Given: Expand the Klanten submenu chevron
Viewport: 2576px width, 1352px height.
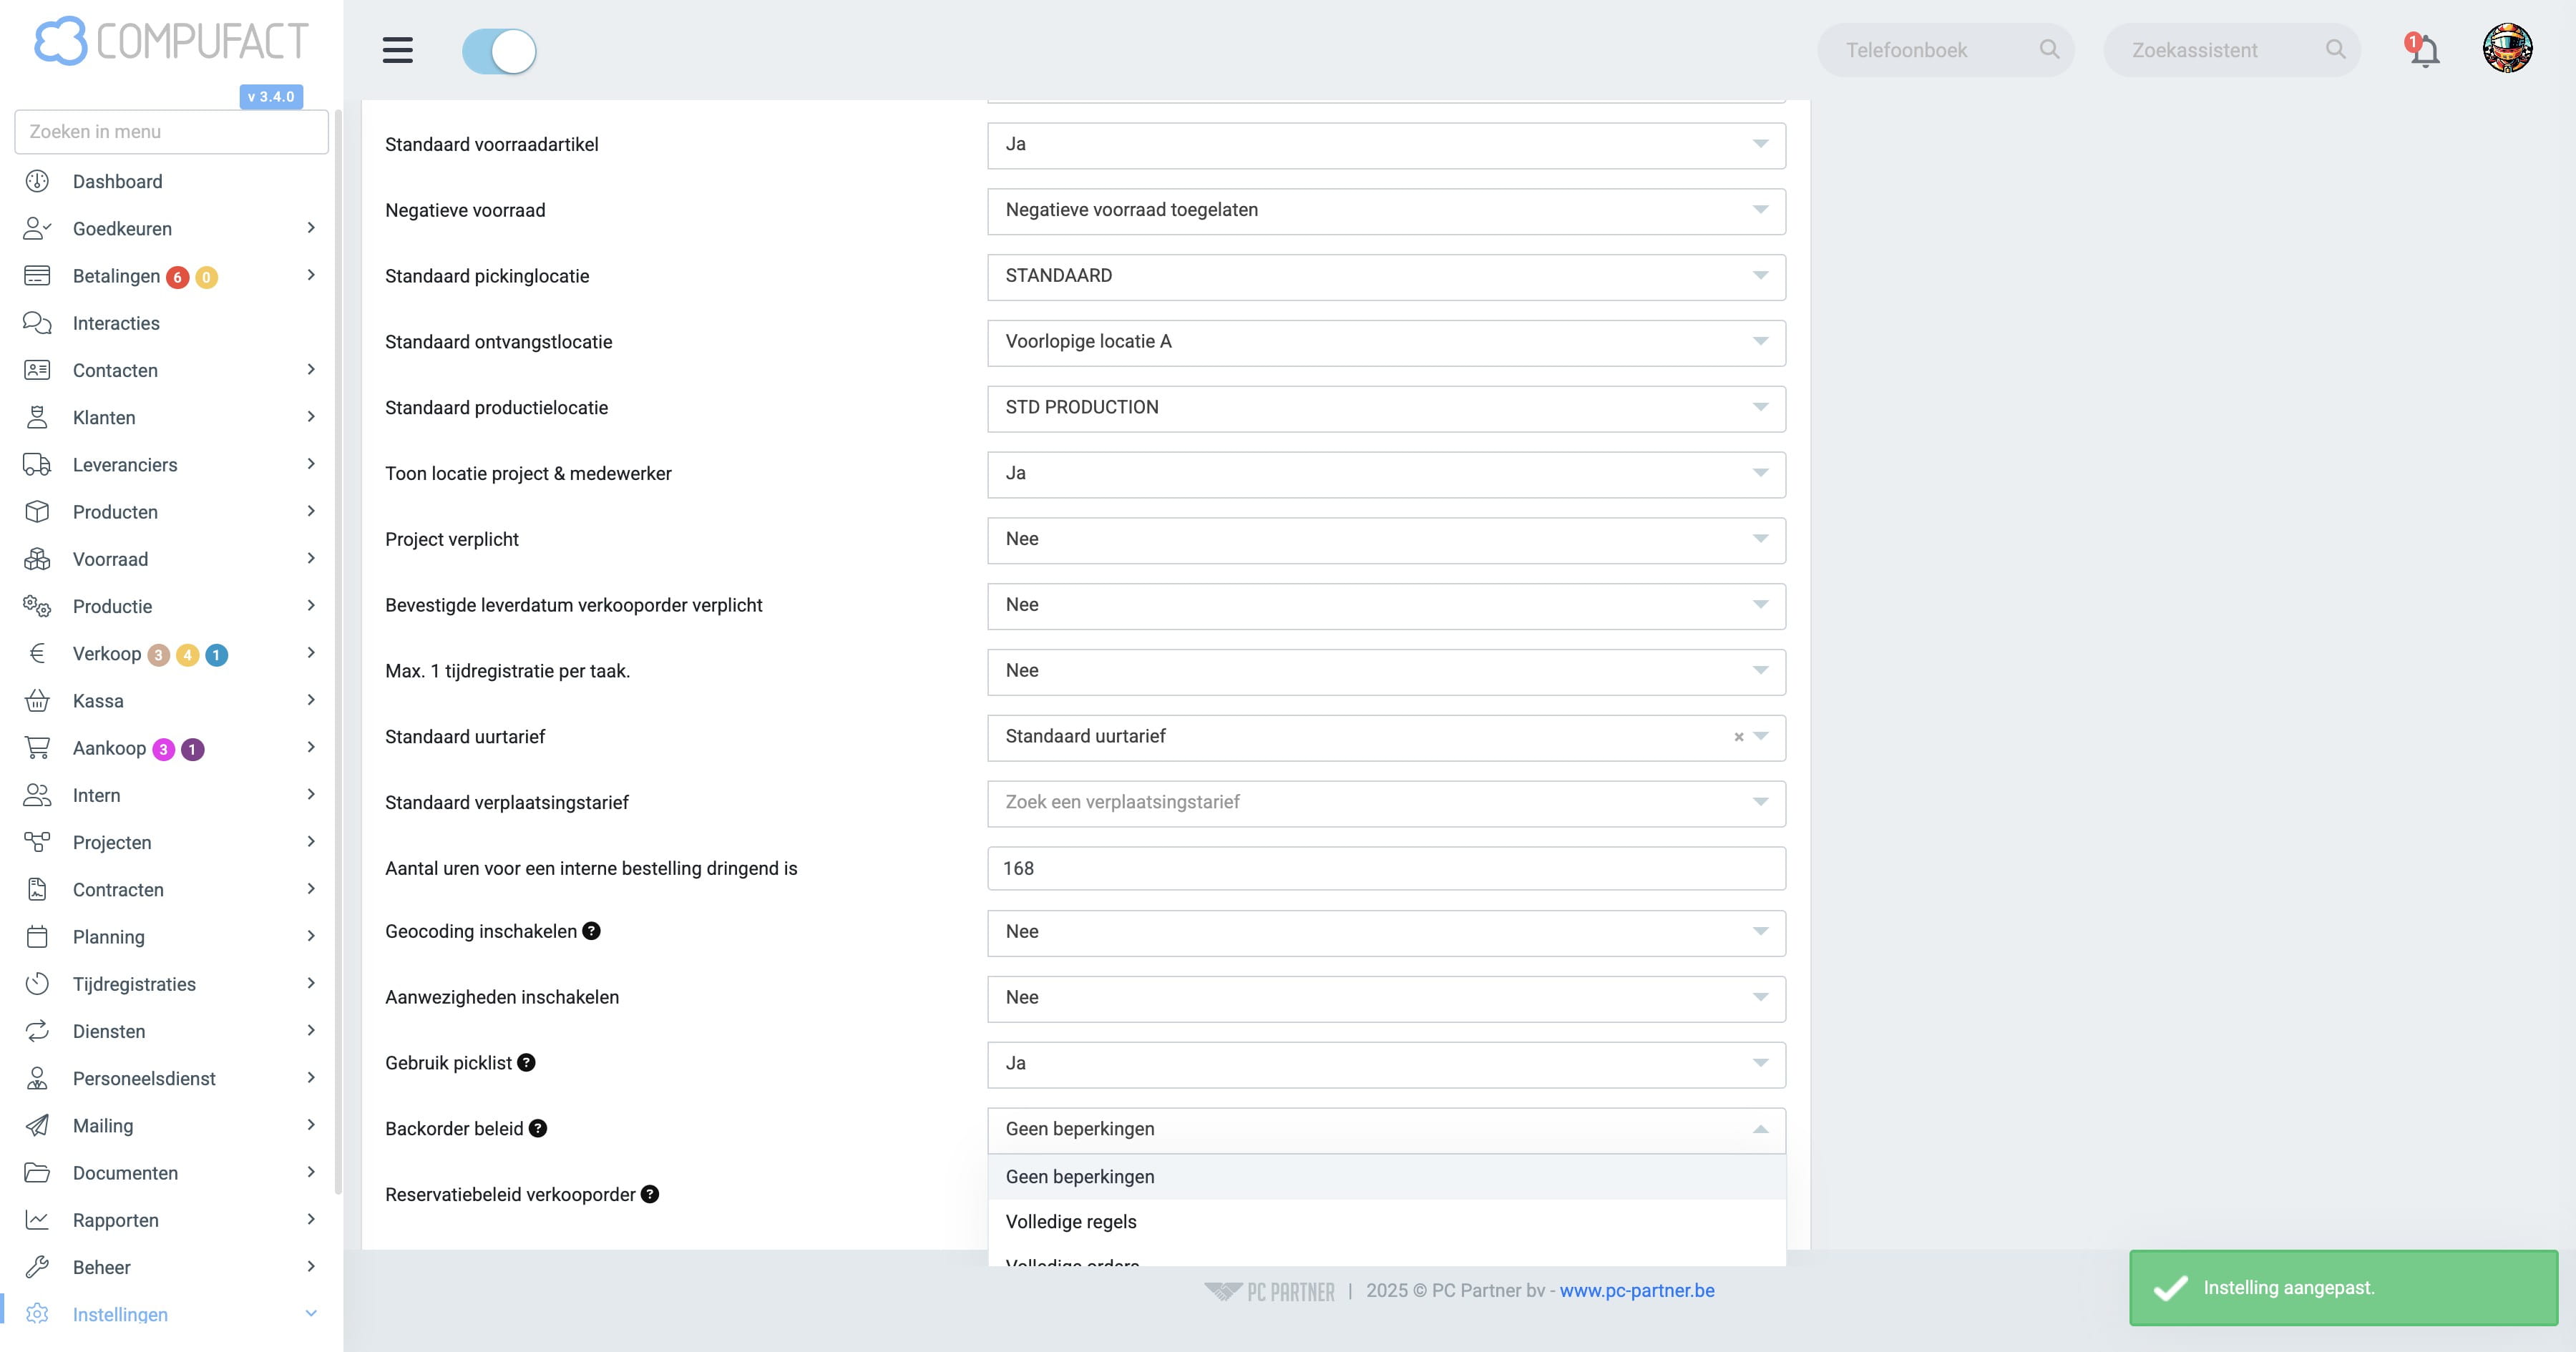Looking at the screenshot, I should tap(311, 417).
